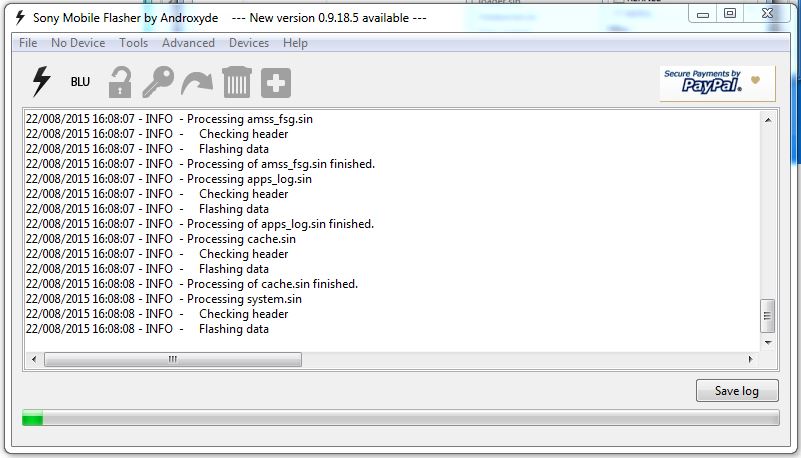The image size is (801, 458).
Task: Click the curved arrow icon in toolbar
Action: click(x=197, y=83)
